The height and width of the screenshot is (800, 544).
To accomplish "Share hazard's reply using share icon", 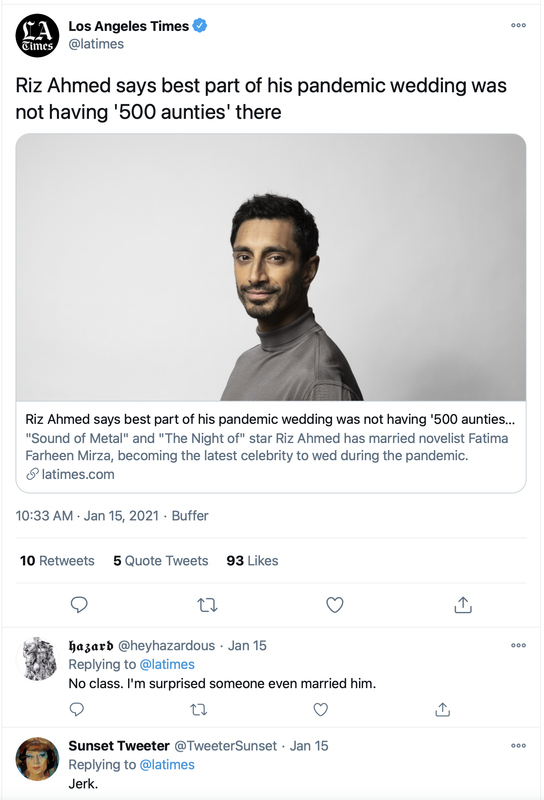I will click(x=442, y=709).
